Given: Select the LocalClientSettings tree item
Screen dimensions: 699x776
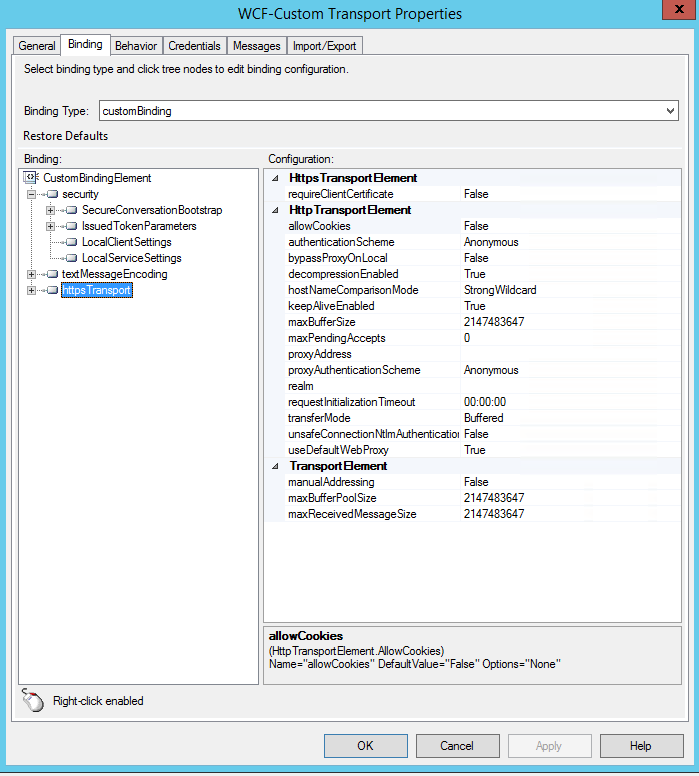Looking at the screenshot, I should (x=127, y=242).
